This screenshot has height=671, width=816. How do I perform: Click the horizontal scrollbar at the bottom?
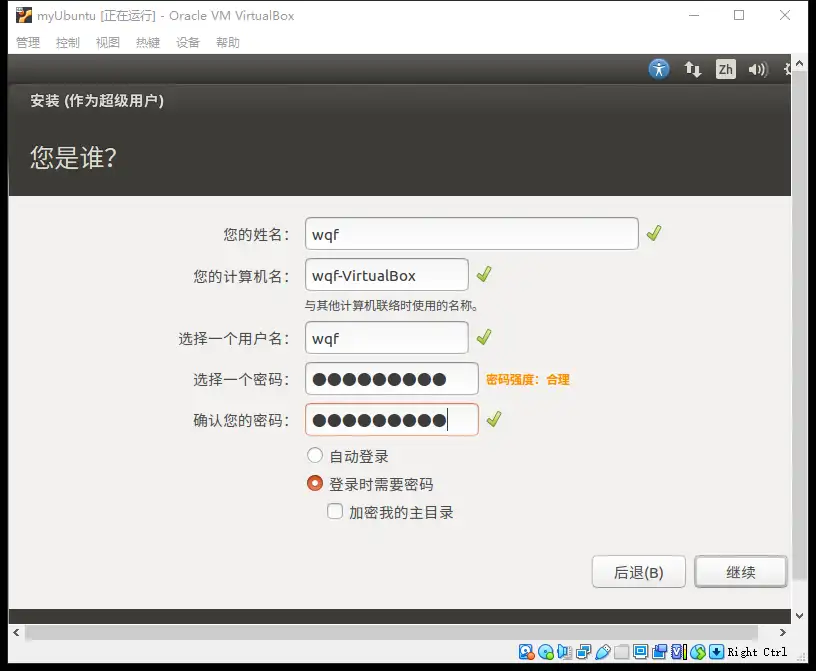tap(400, 632)
